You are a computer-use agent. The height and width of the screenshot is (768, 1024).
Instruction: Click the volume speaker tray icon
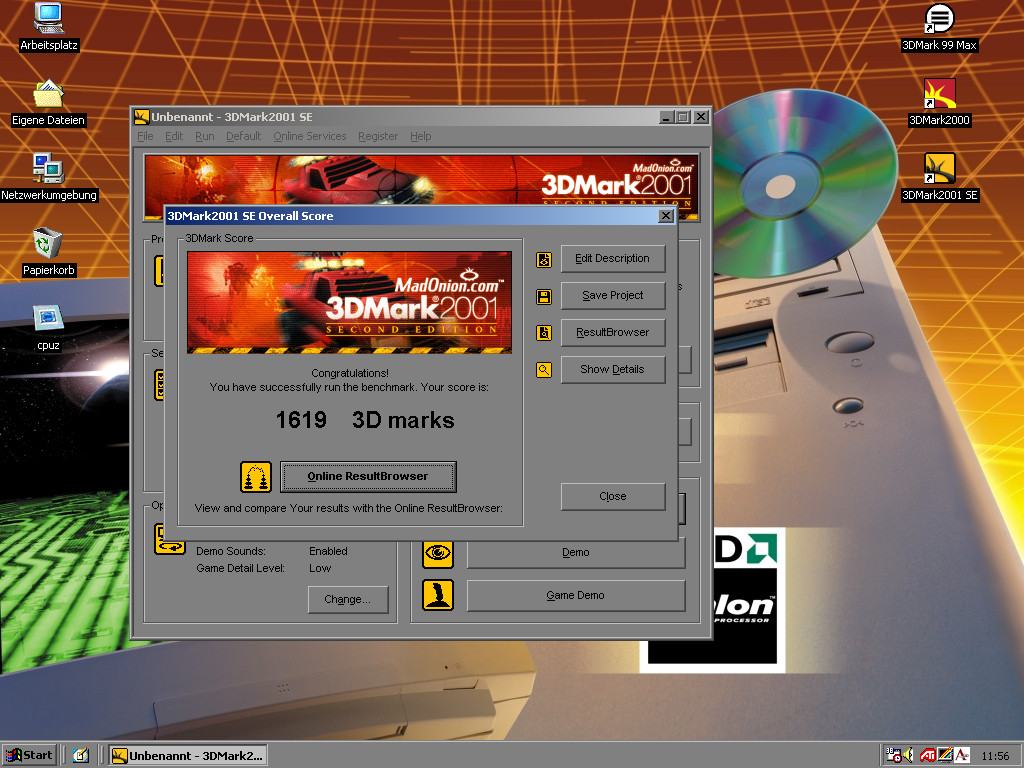tap(908, 756)
